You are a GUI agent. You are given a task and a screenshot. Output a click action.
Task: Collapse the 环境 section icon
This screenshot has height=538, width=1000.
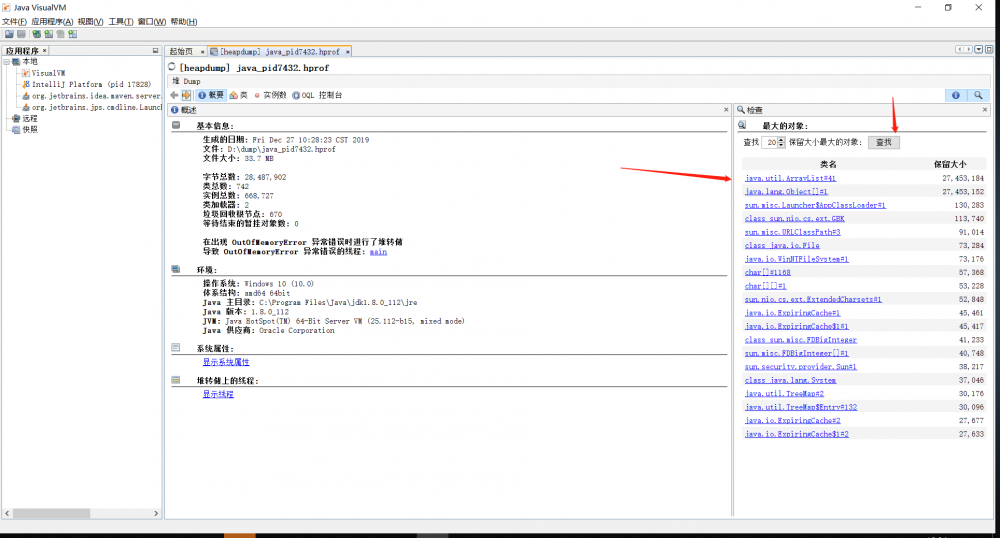176,270
